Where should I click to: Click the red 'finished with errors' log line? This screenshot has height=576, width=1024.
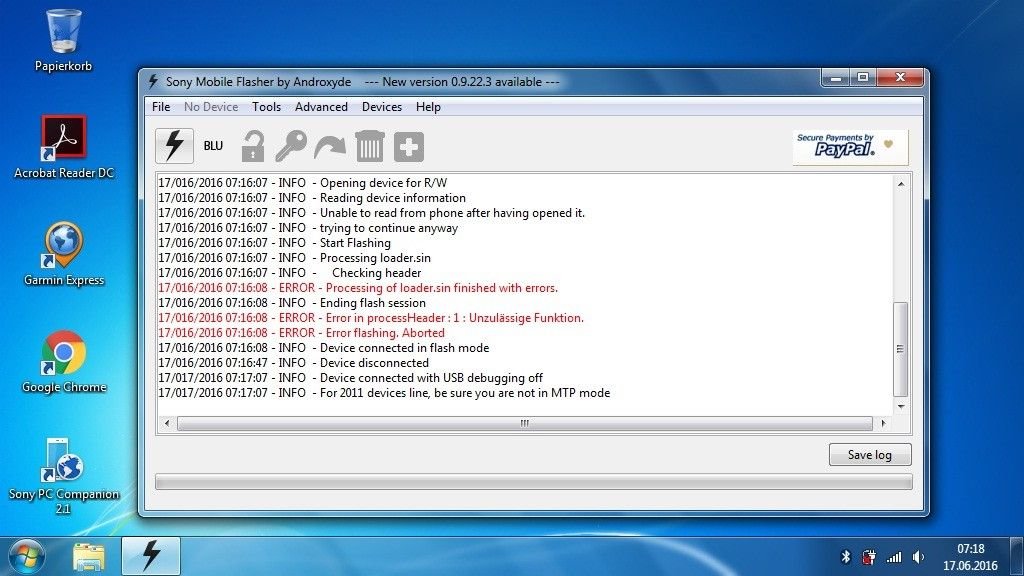(358, 288)
